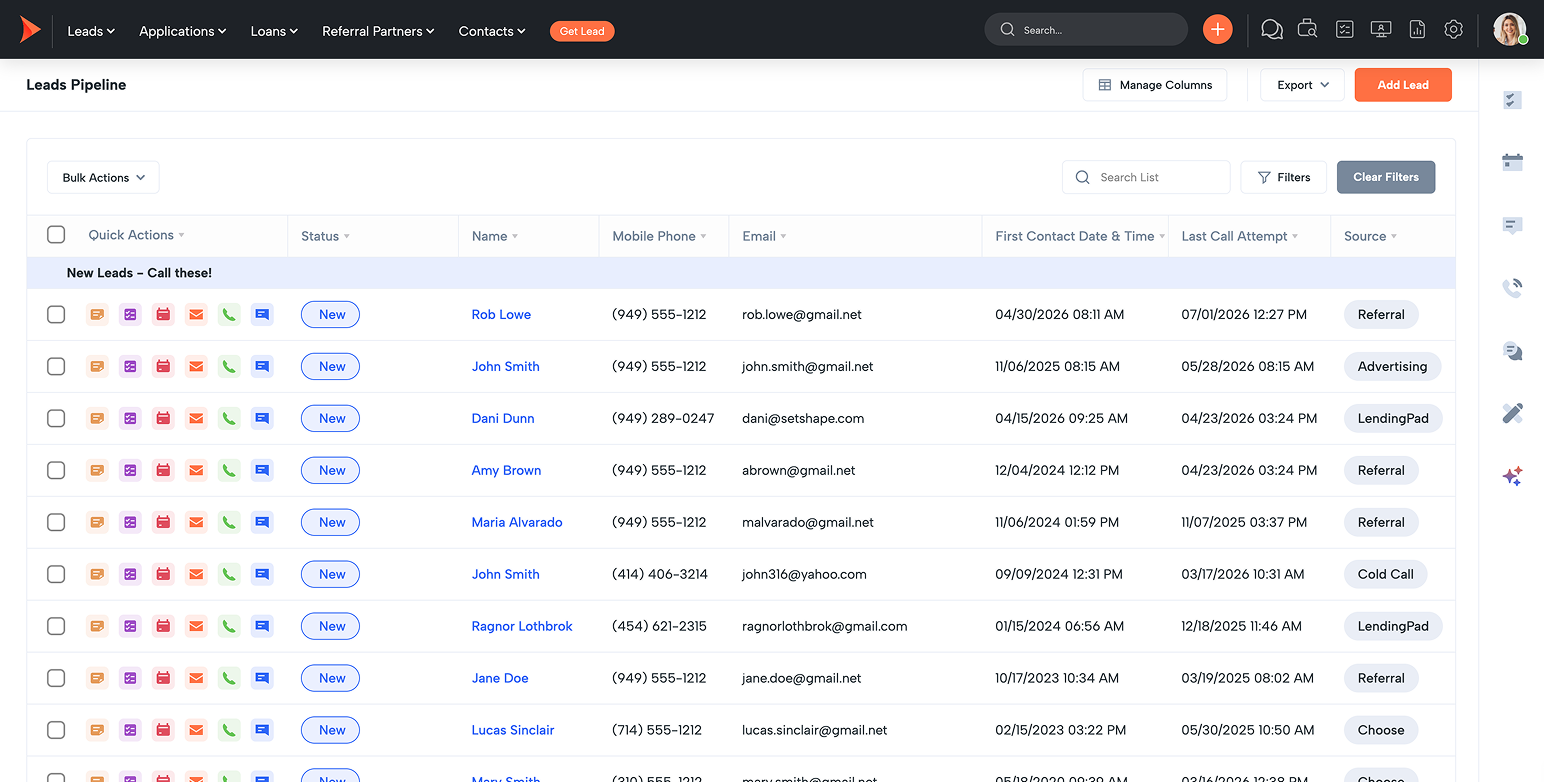Check the box for Dani Dunn
Viewport: 1544px width, 782px height.
[x=56, y=418]
